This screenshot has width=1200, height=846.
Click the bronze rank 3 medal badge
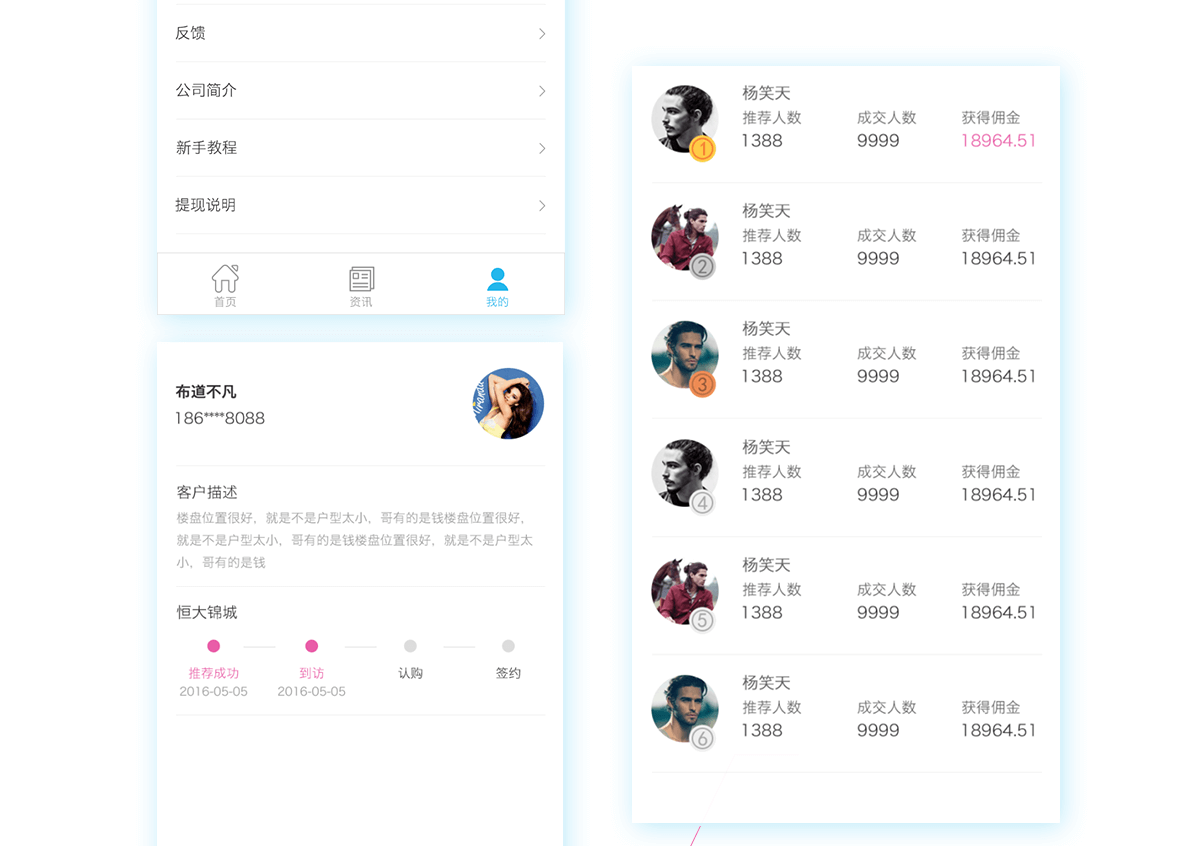703,385
